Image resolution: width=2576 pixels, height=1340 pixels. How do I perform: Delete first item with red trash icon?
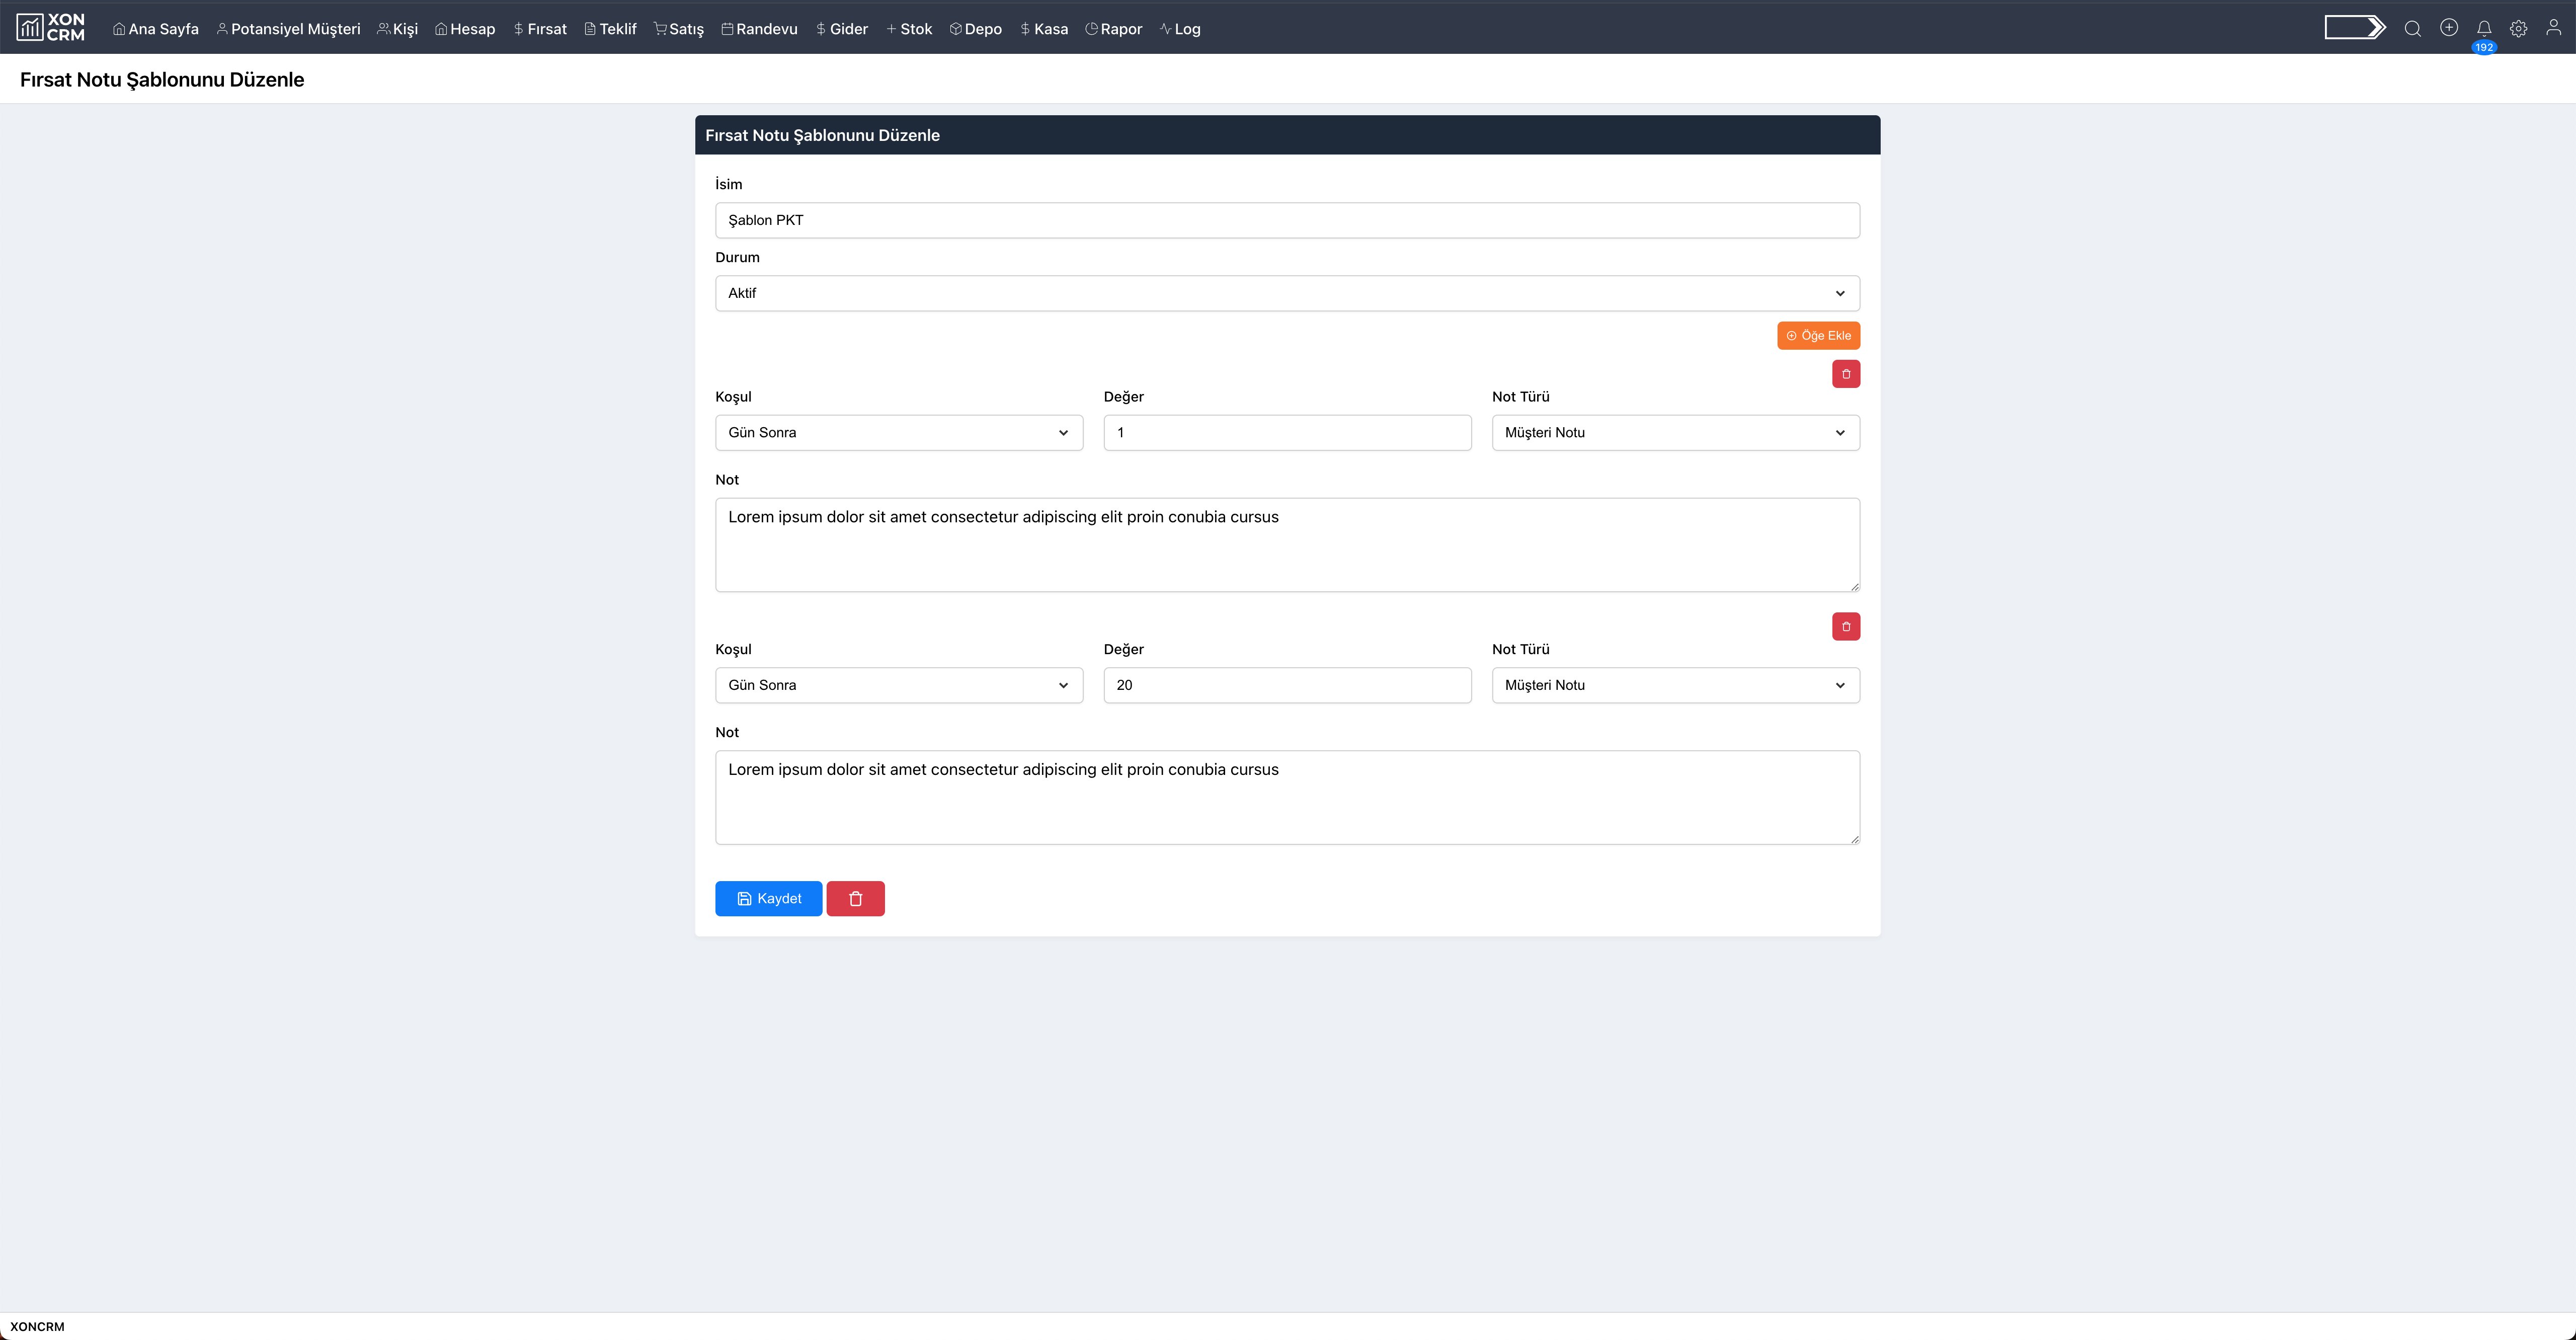point(1845,374)
